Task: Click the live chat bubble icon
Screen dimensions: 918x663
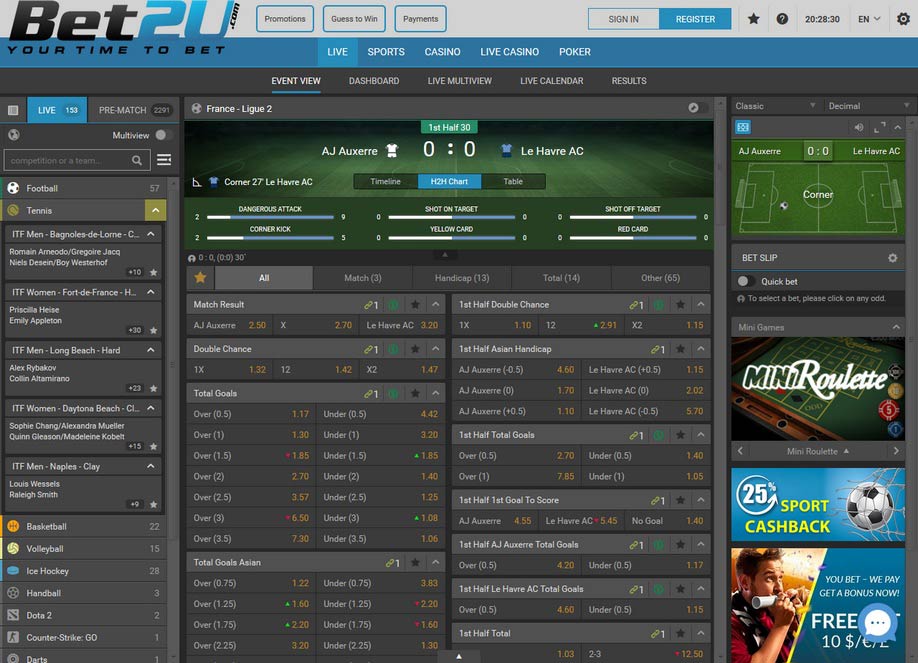Action: point(878,623)
